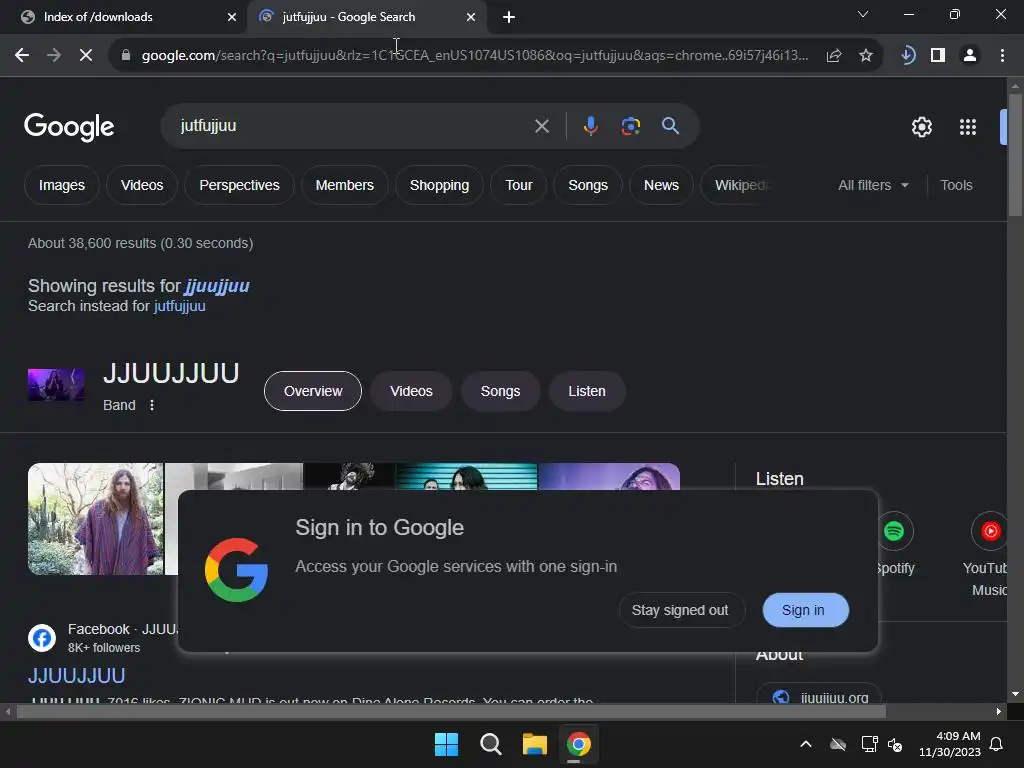Image resolution: width=1024 pixels, height=768 pixels.
Task: Open the search Tools button
Action: coord(956,185)
